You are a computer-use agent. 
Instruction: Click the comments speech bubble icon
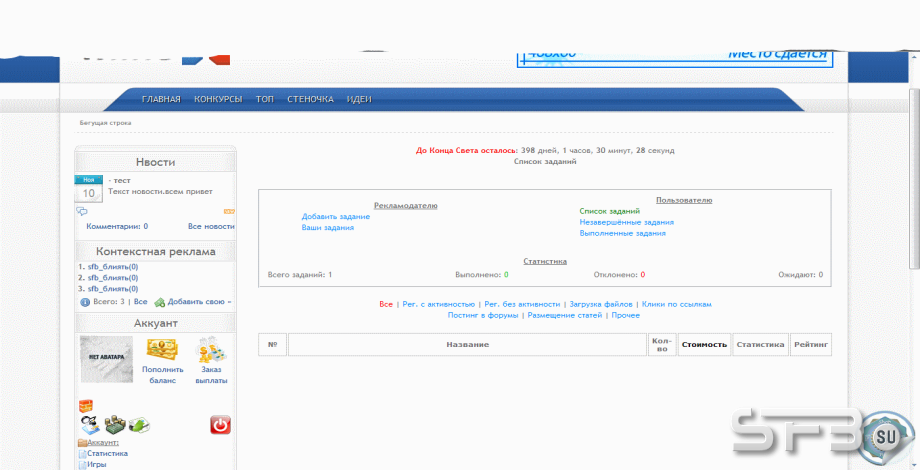pos(82,211)
